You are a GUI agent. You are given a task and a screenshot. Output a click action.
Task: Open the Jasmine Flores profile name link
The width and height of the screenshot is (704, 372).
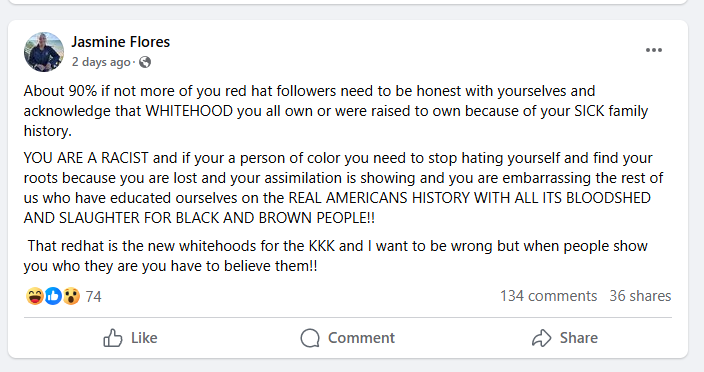120,42
